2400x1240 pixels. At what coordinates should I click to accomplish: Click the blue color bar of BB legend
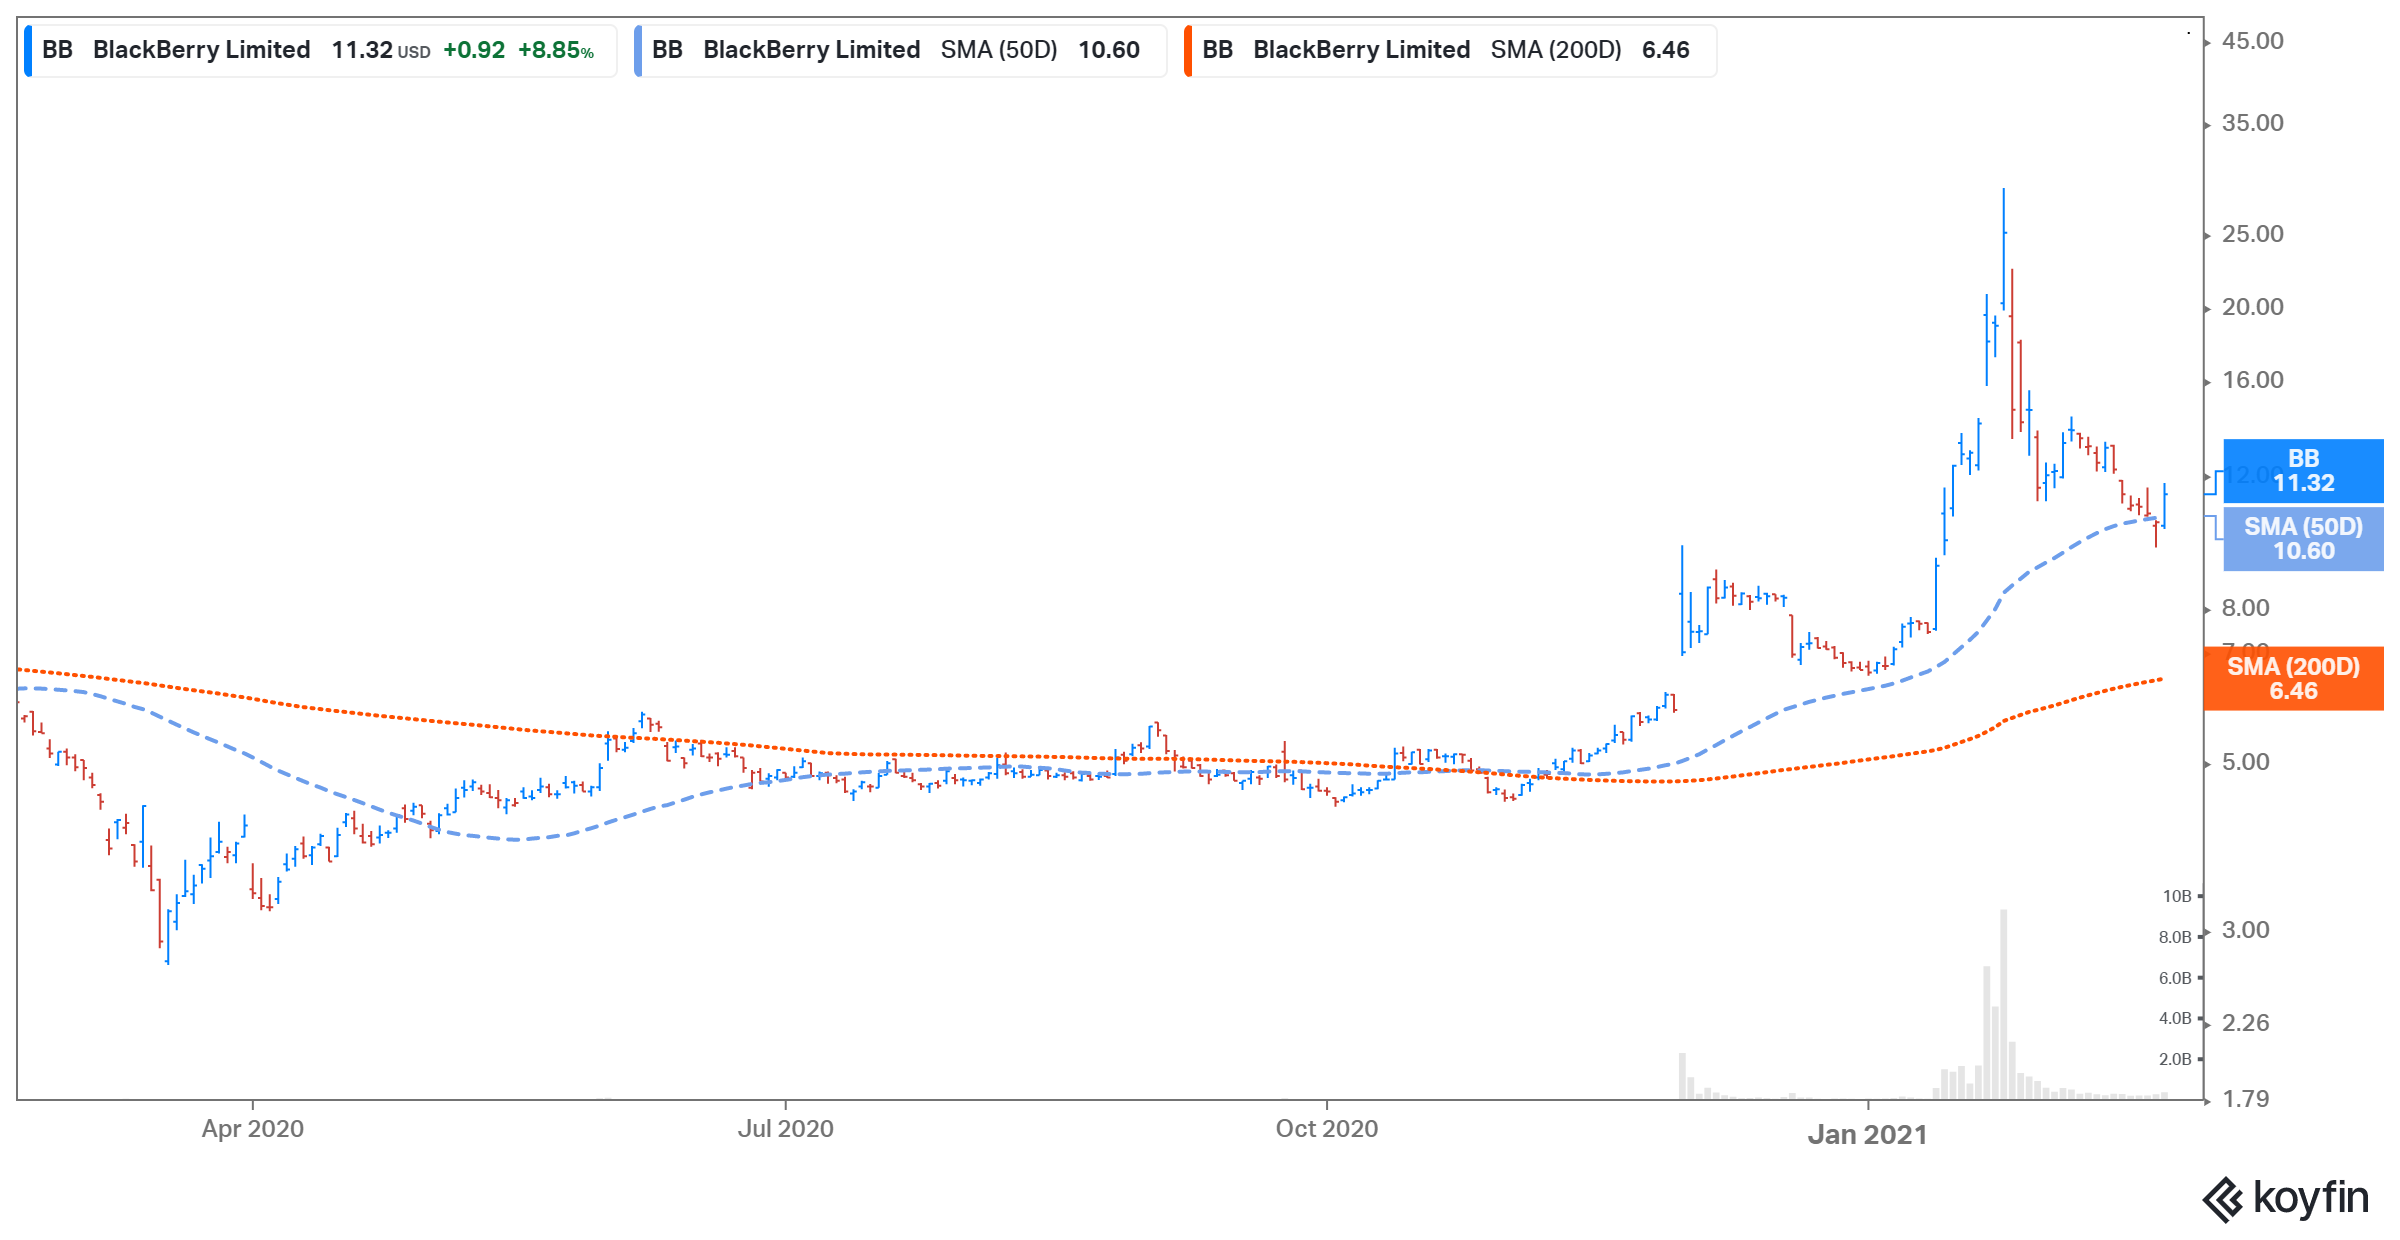point(28,50)
